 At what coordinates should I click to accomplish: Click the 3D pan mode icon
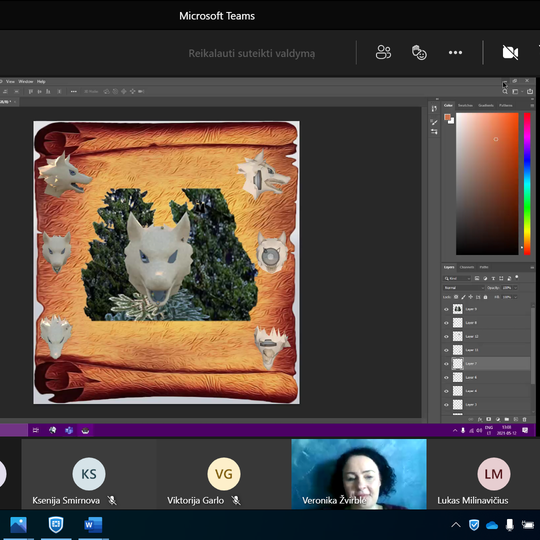[124, 92]
